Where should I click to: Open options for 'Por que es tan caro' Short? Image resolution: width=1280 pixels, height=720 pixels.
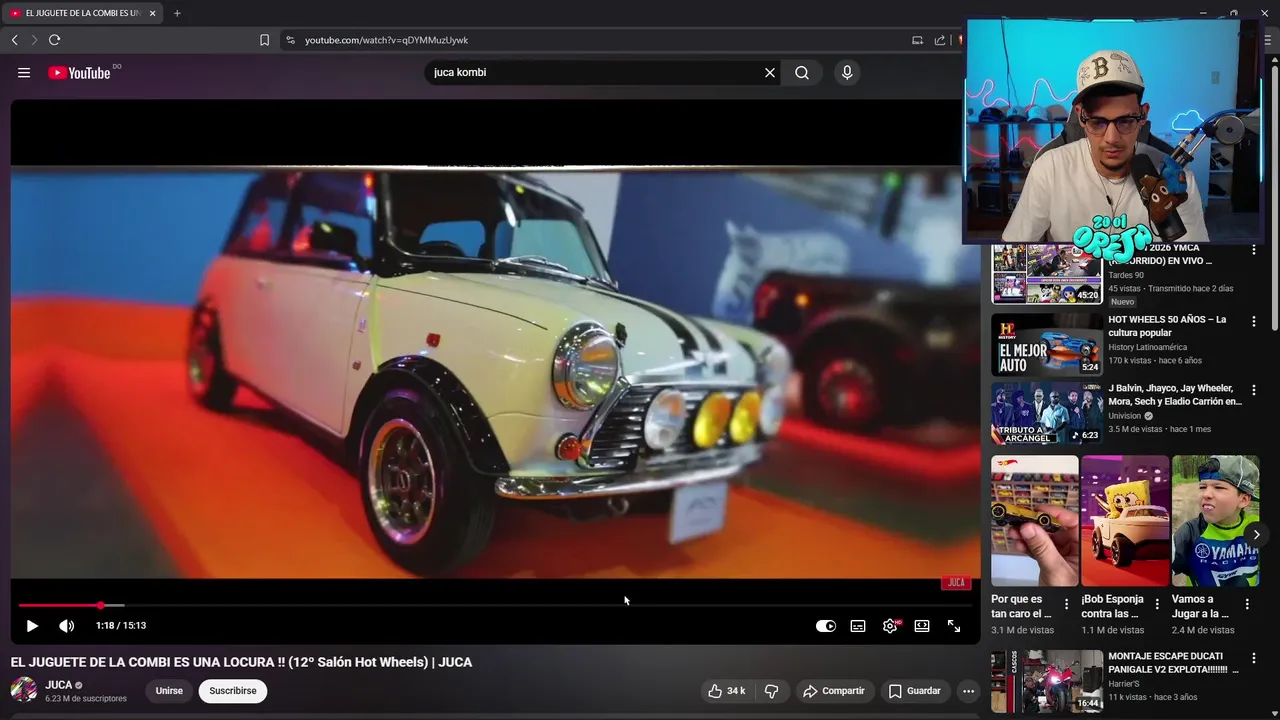[1066, 604]
